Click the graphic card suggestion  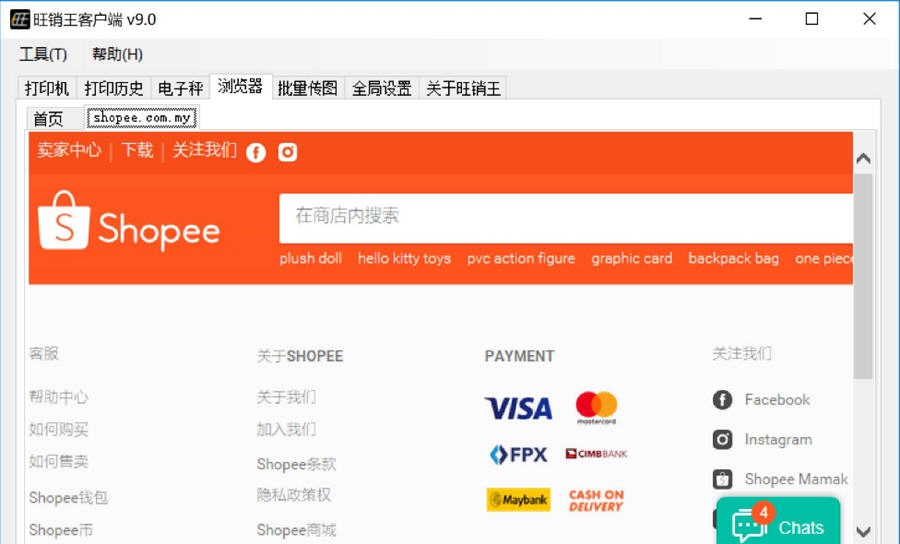(632, 259)
